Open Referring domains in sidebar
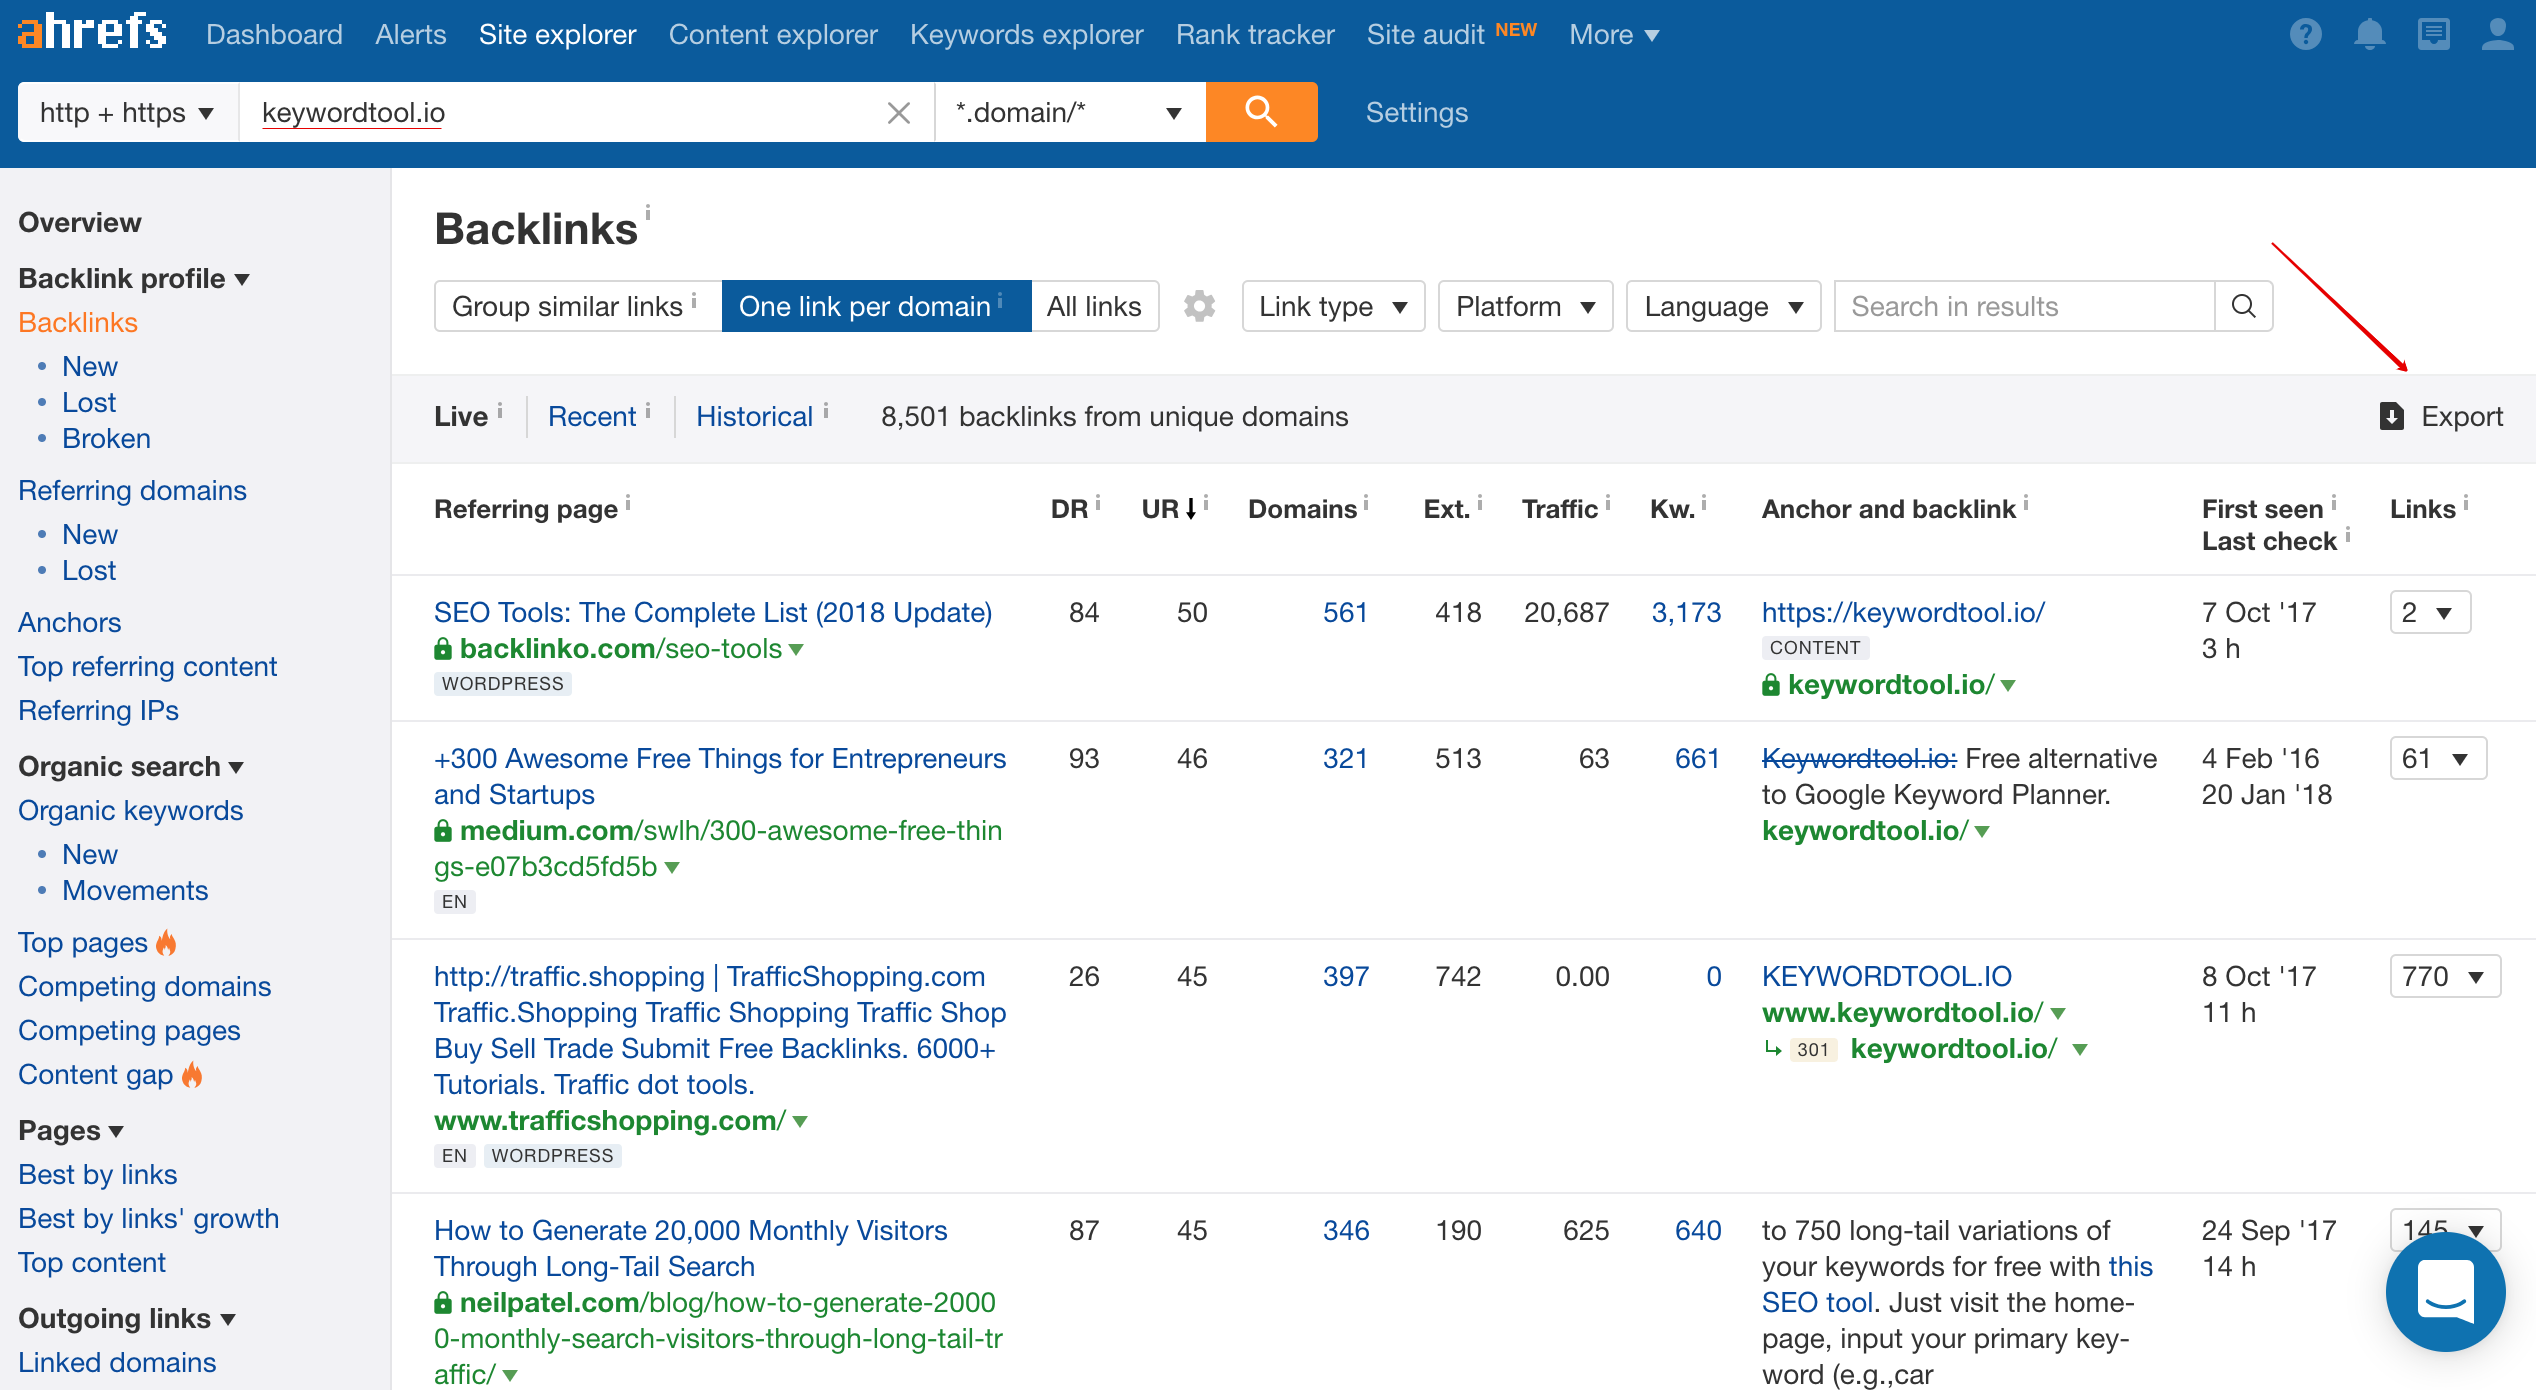Image resolution: width=2536 pixels, height=1390 pixels. 132,490
